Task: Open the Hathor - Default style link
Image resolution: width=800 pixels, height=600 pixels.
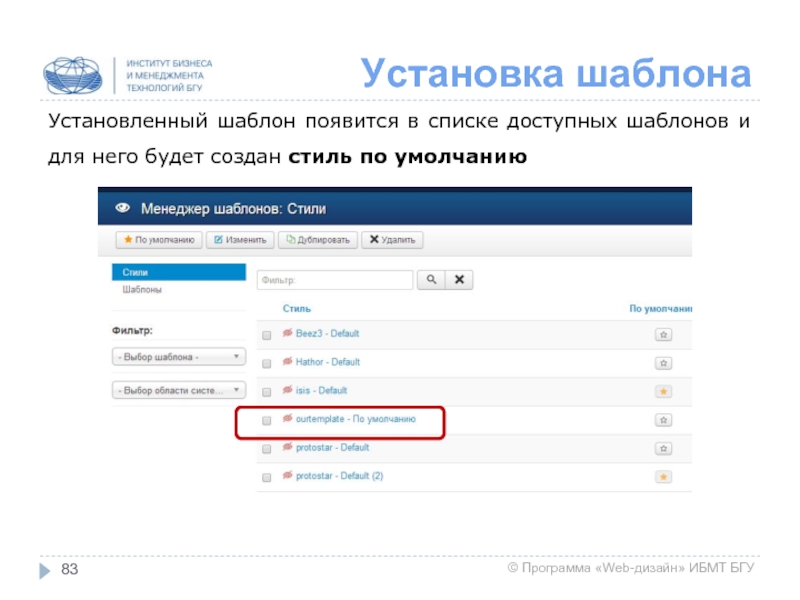Action: (x=328, y=362)
